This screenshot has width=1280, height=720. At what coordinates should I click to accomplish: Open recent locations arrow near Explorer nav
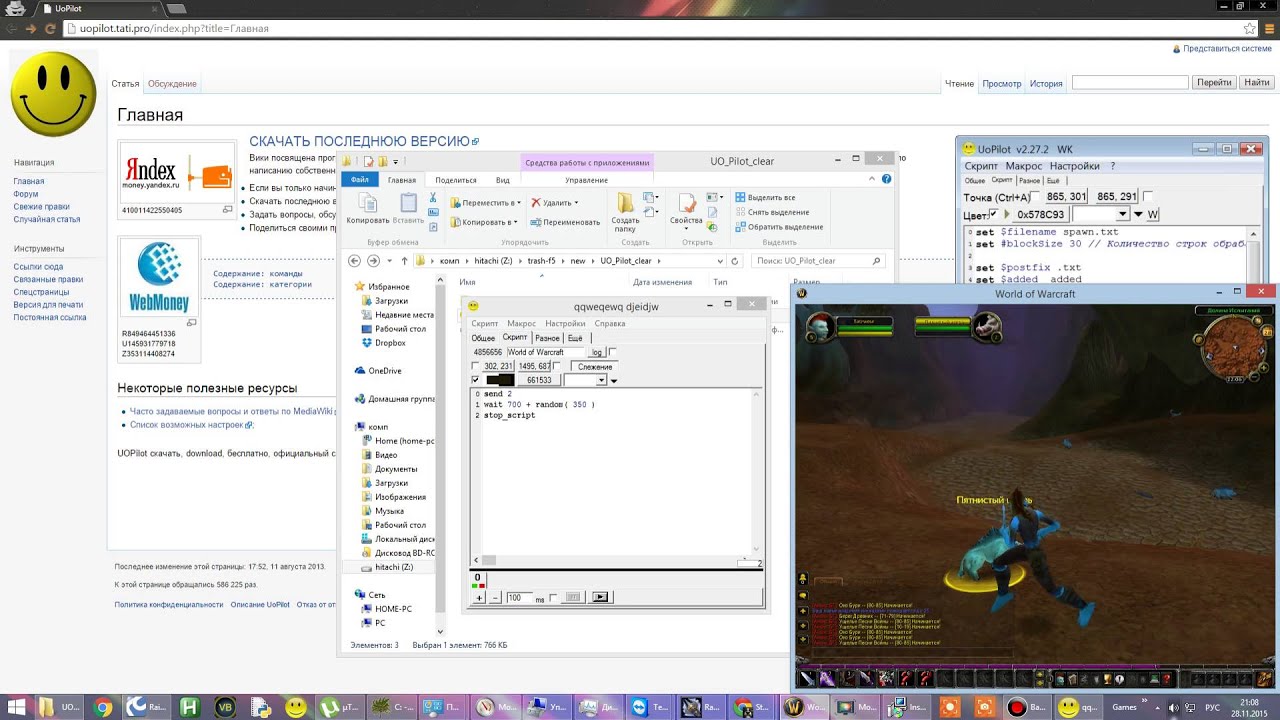pos(389,261)
